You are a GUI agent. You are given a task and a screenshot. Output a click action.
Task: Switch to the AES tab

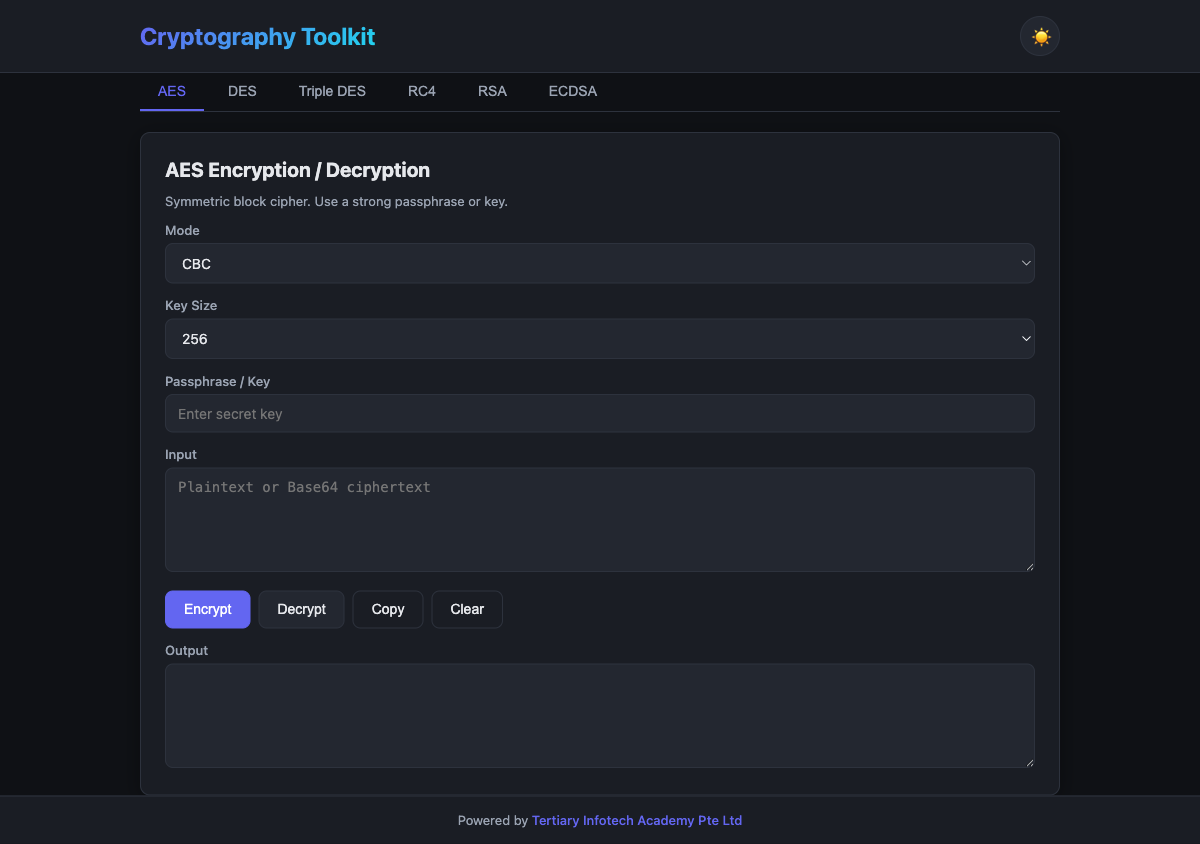pyautogui.click(x=172, y=91)
